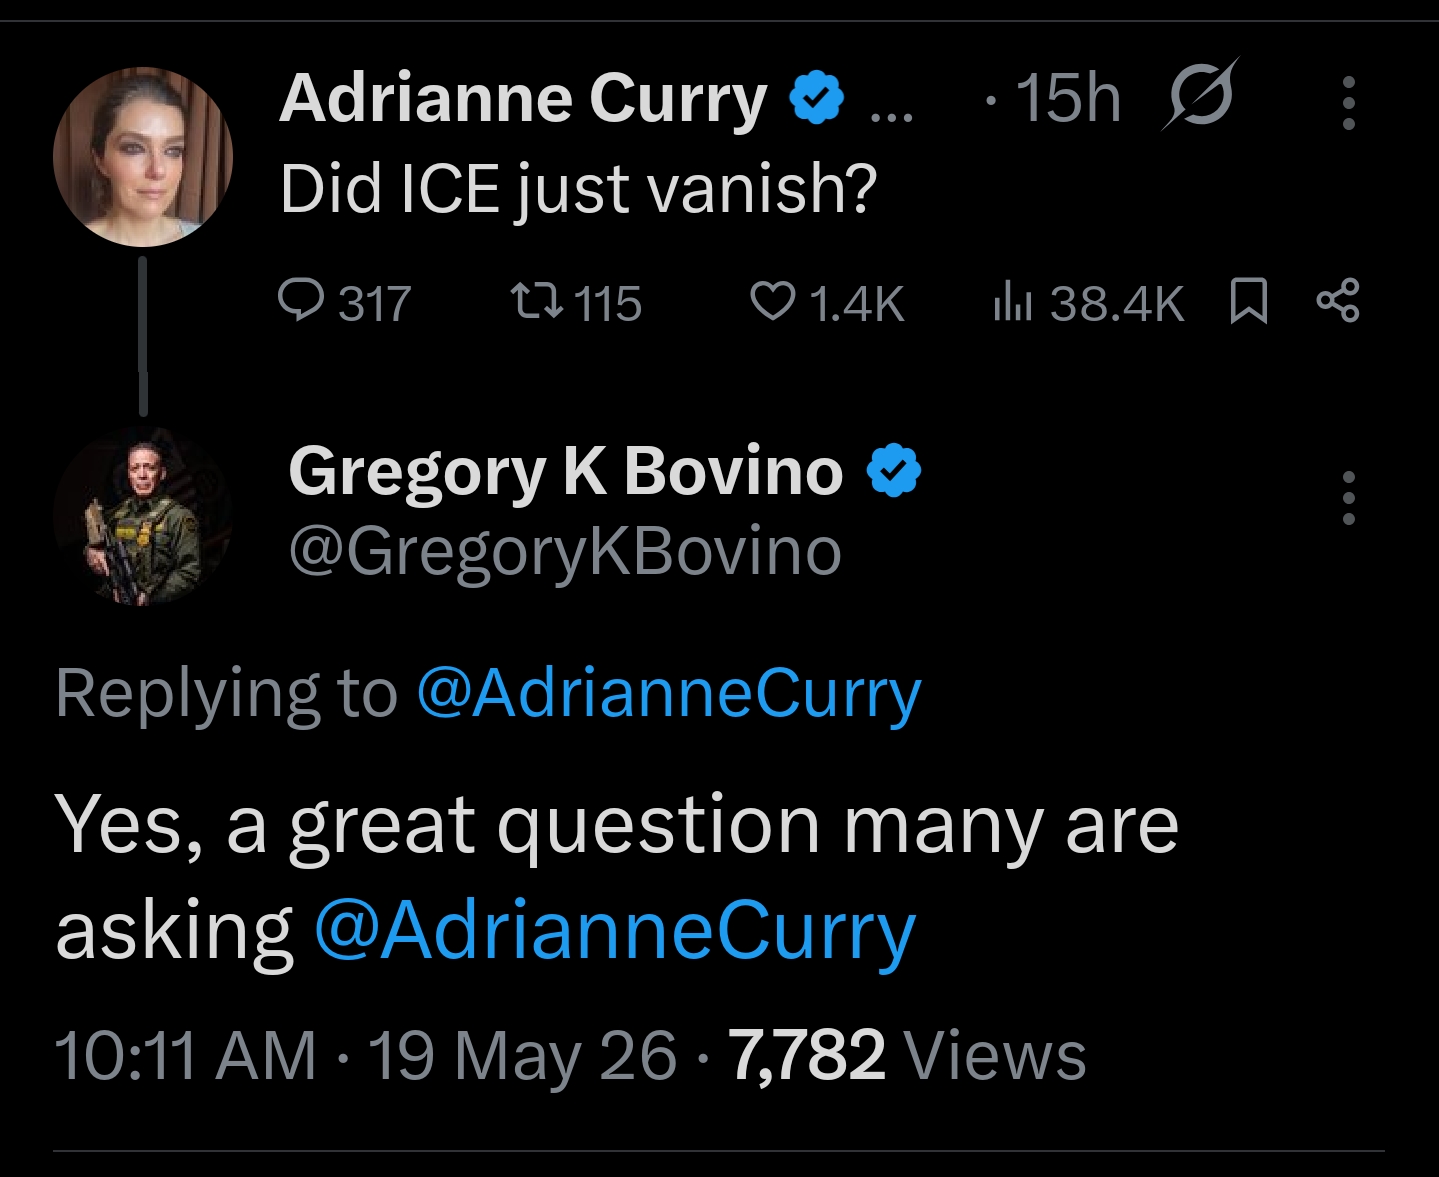The image size is (1439, 1177).
Task: Follow the @AdrianneCurry link in 'Replying to'
Action: [668, 694]
